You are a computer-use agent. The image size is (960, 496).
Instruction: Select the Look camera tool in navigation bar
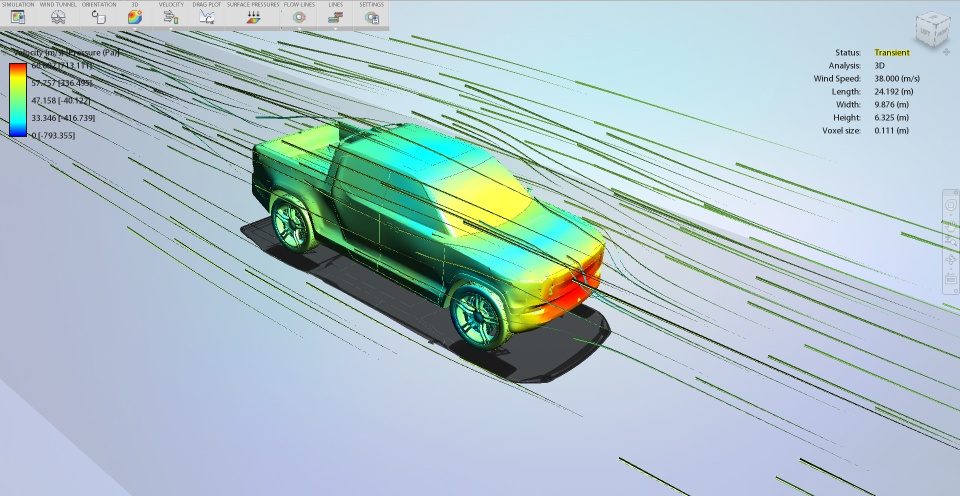pyautogui.click(x=951, y=279)
